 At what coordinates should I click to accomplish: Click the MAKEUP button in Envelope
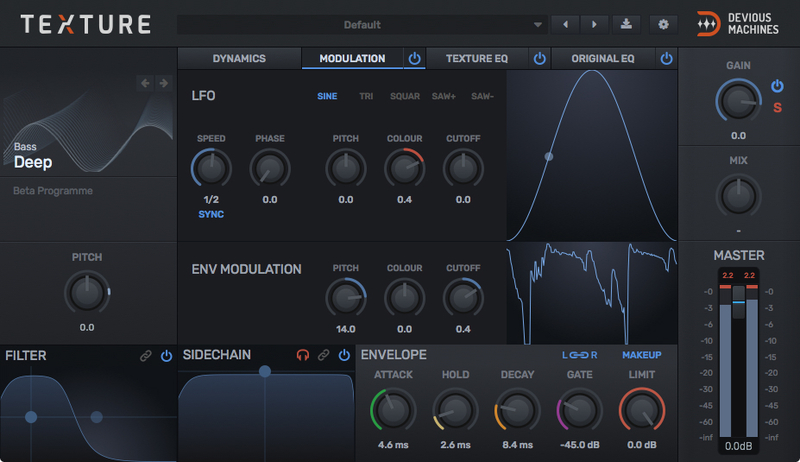coord(641,355)
